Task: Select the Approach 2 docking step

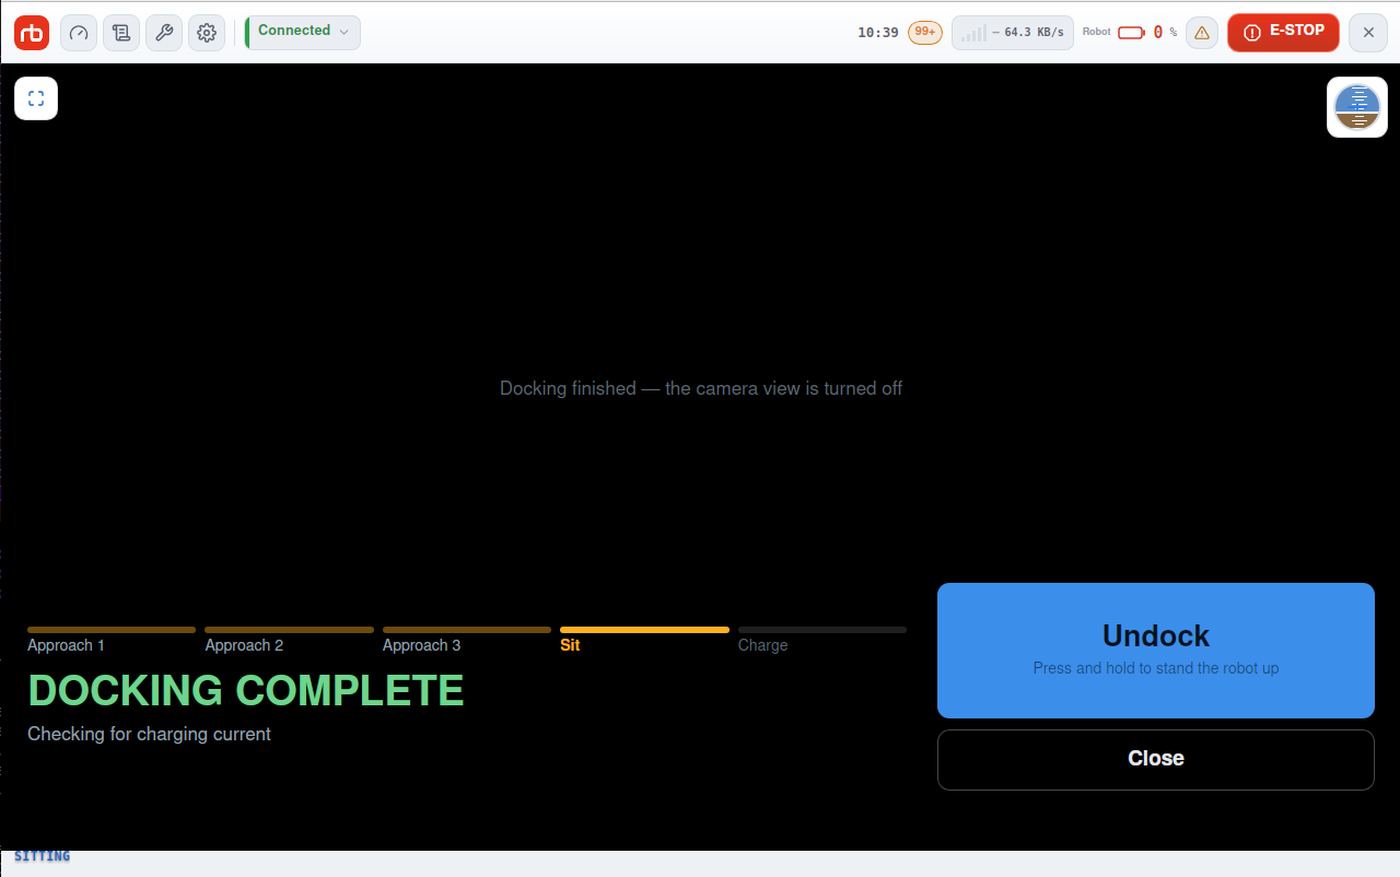Action: (x=289, y=640)
